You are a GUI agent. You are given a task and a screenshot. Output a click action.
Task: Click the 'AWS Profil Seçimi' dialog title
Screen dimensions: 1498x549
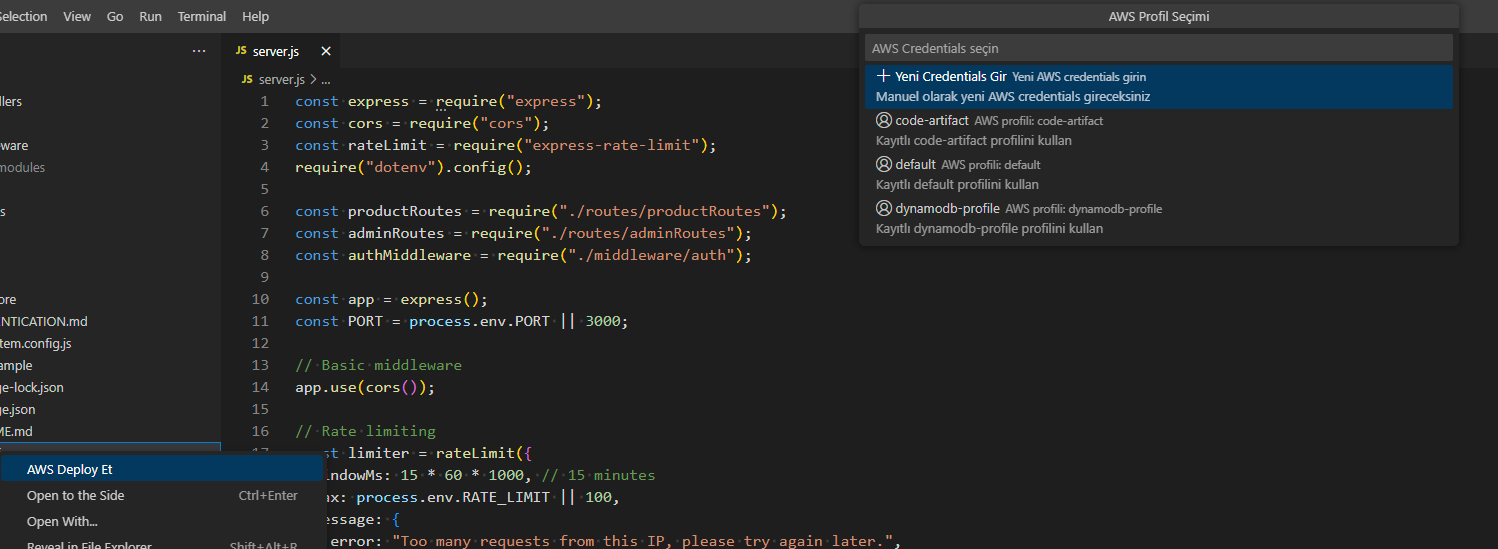click(x=1159, y=17)
